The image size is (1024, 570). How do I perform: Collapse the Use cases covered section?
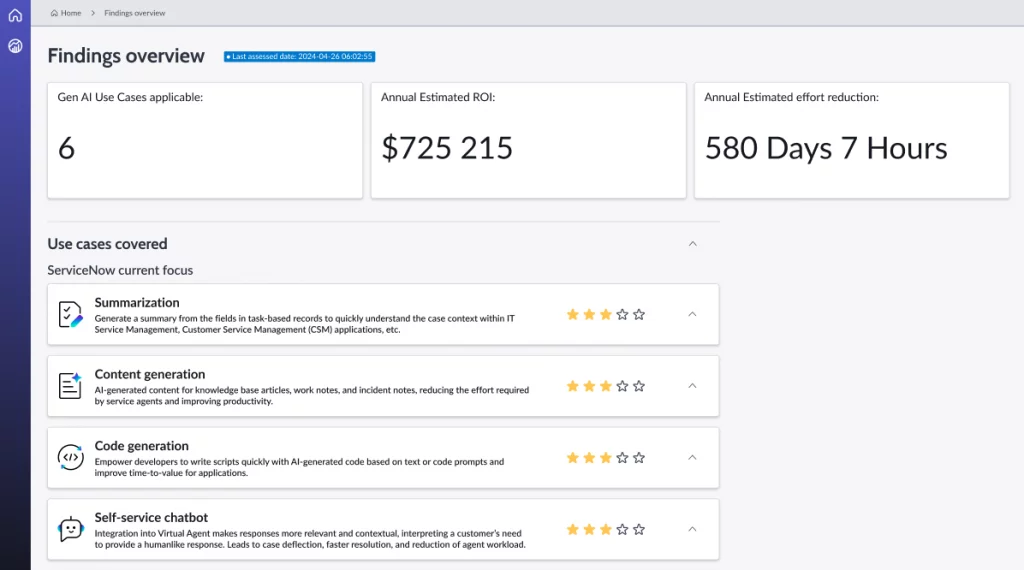point(693,244)
